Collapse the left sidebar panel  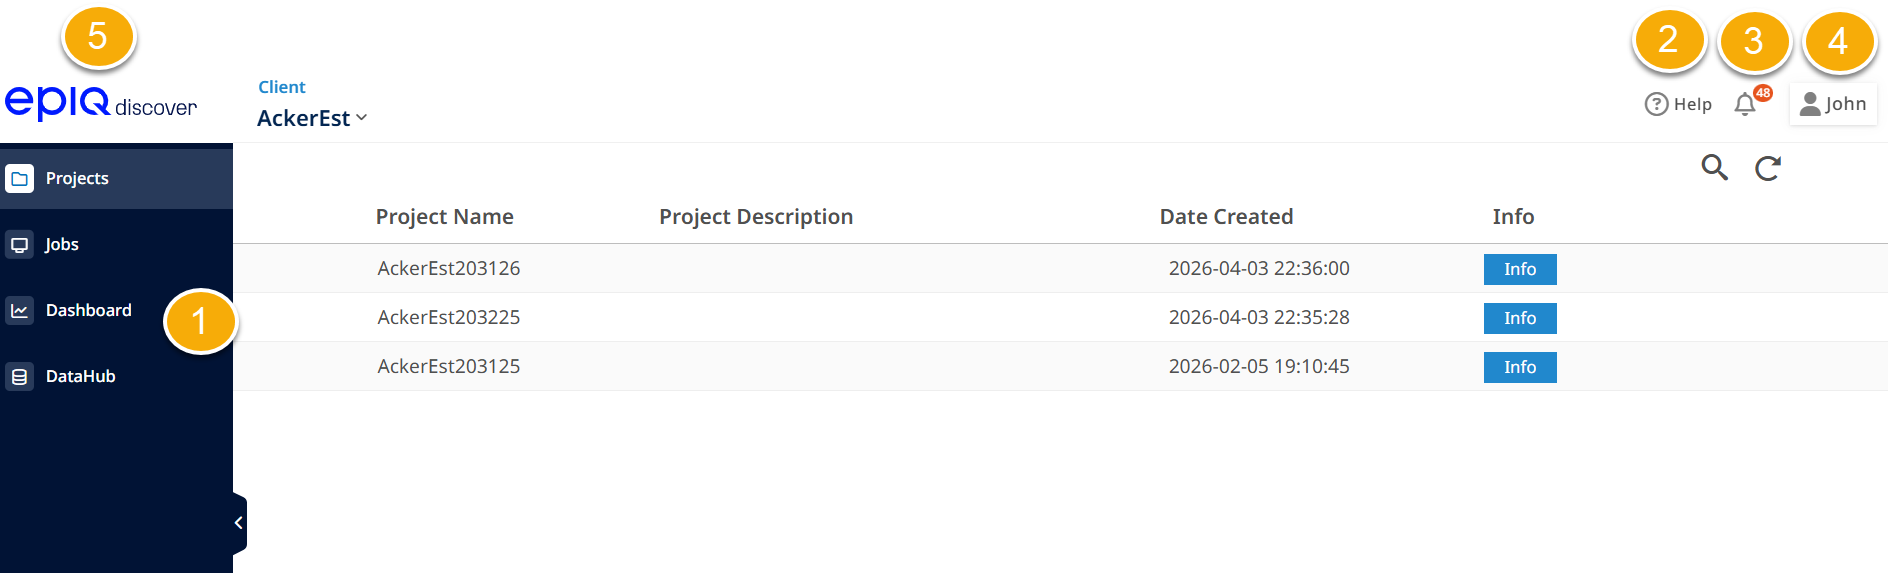(x=238, y=522)
